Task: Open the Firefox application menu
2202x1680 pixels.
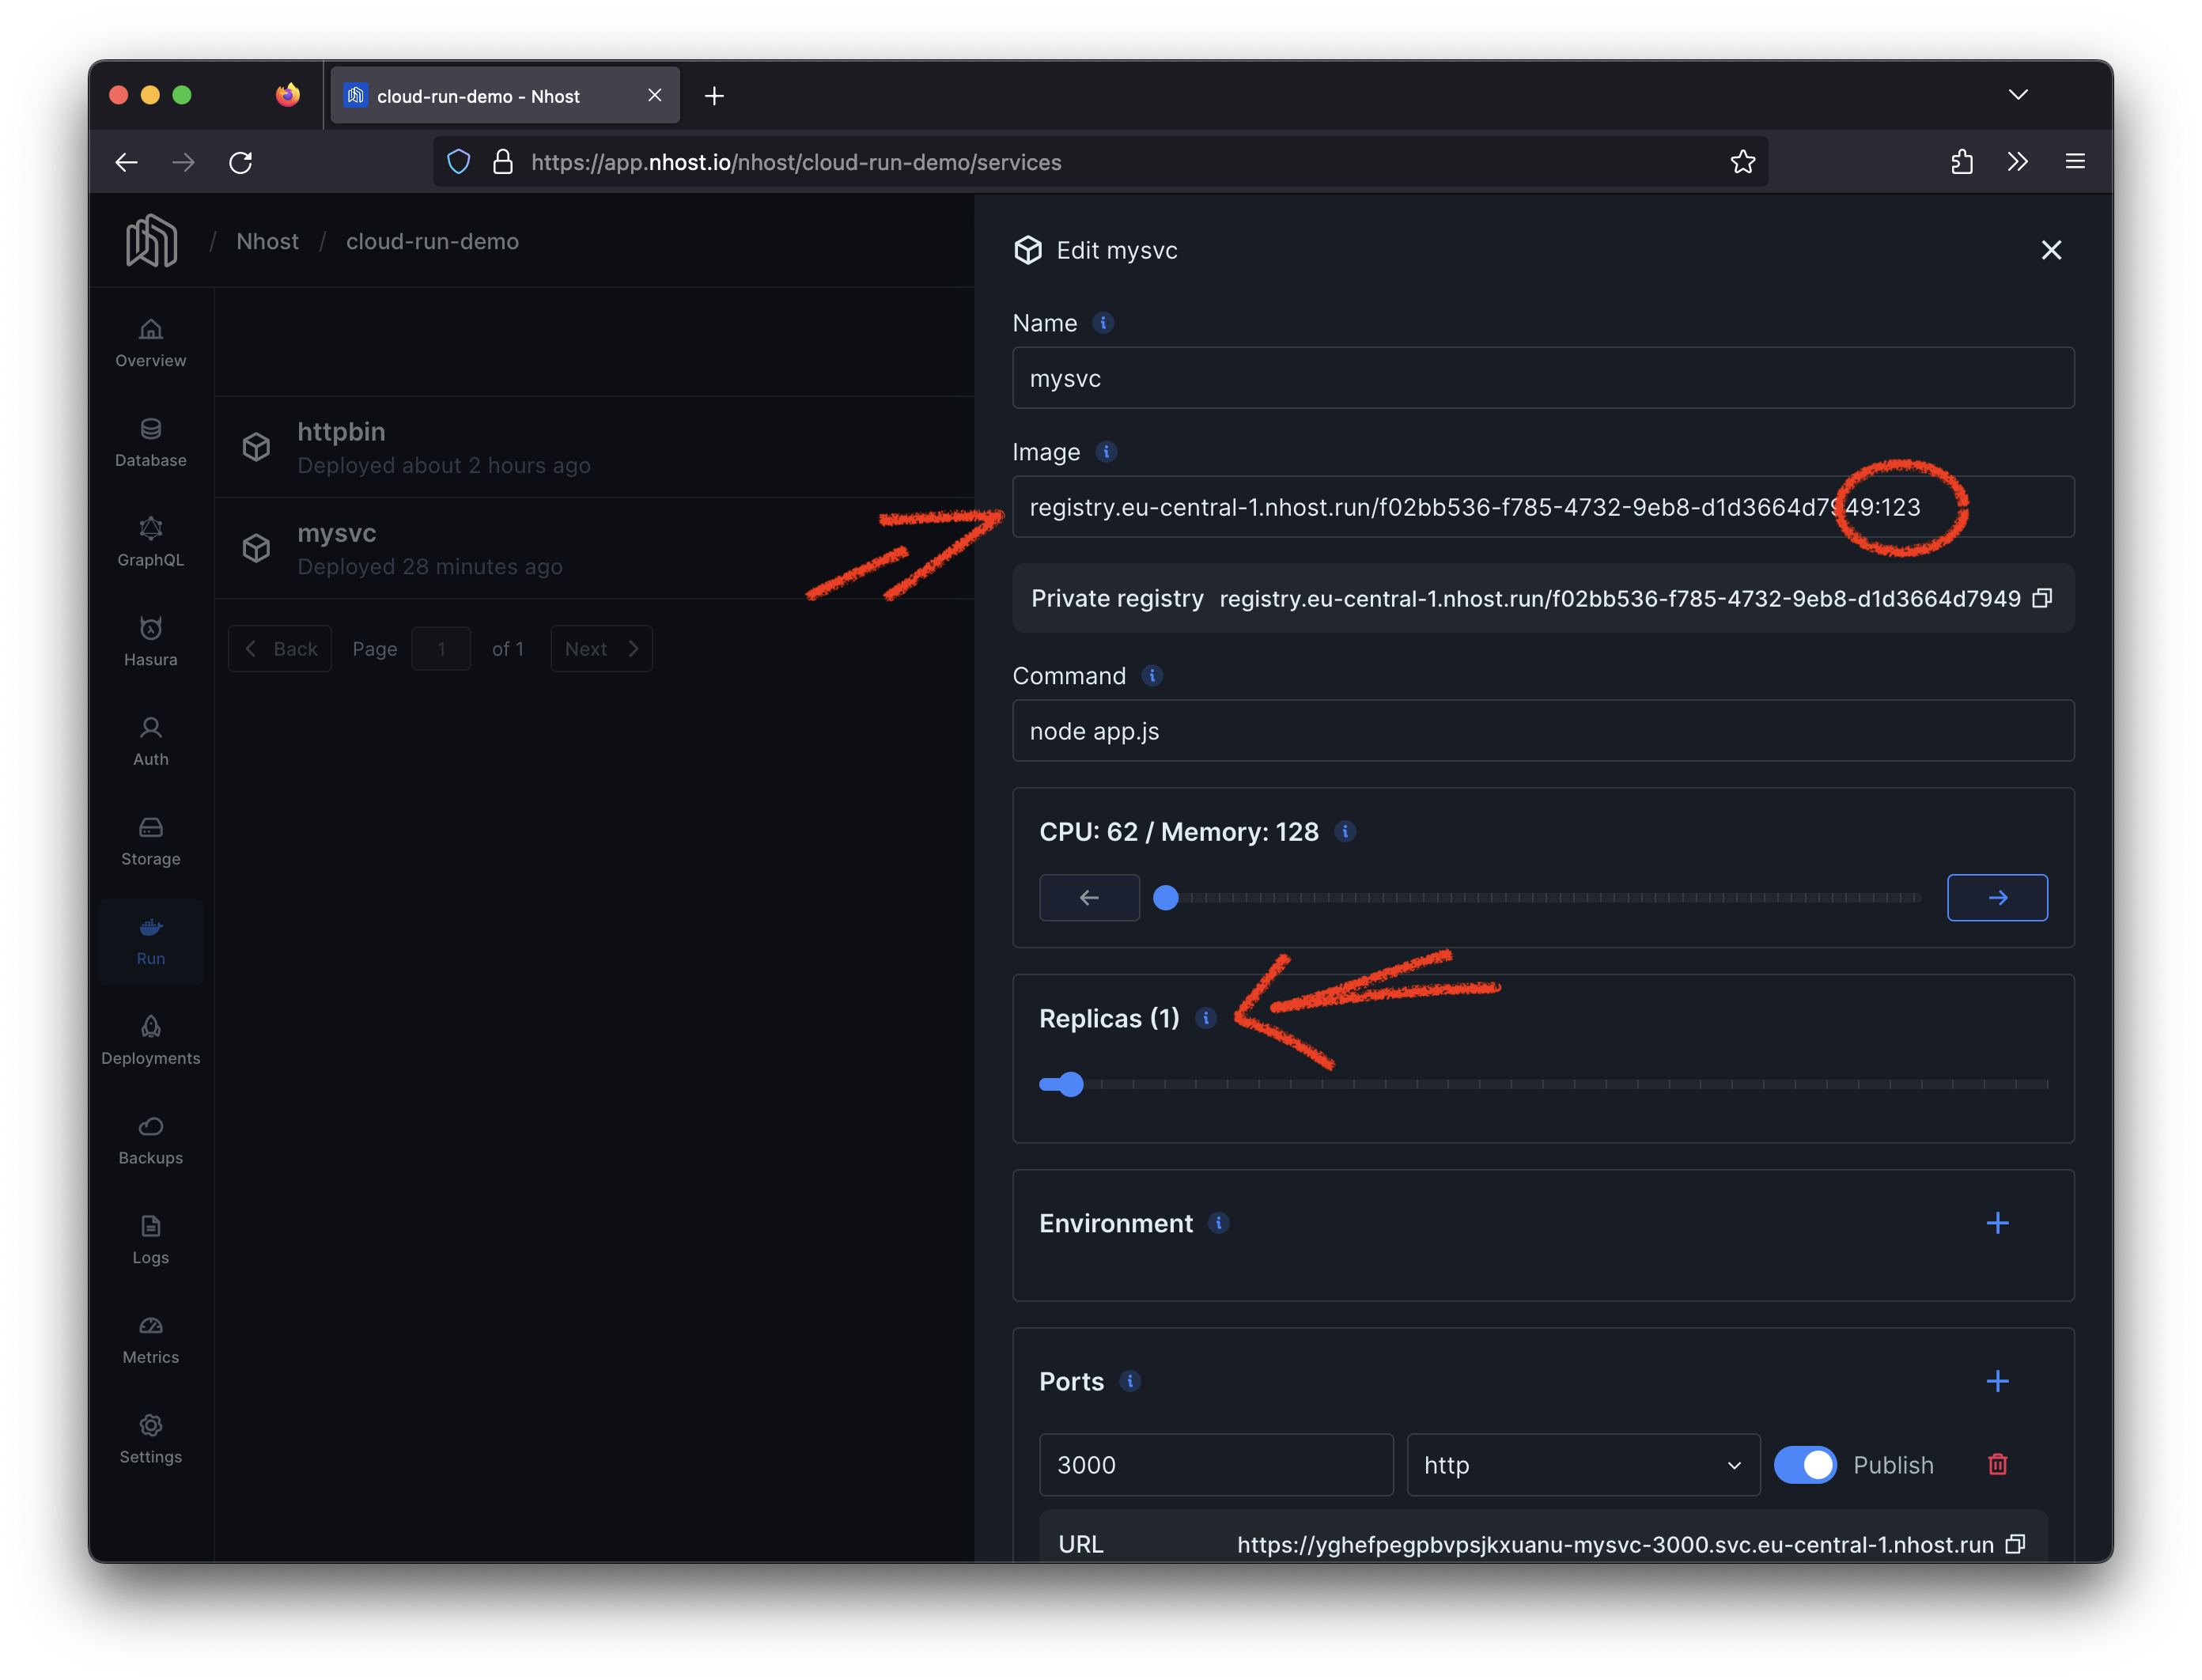Action: 2075,161
